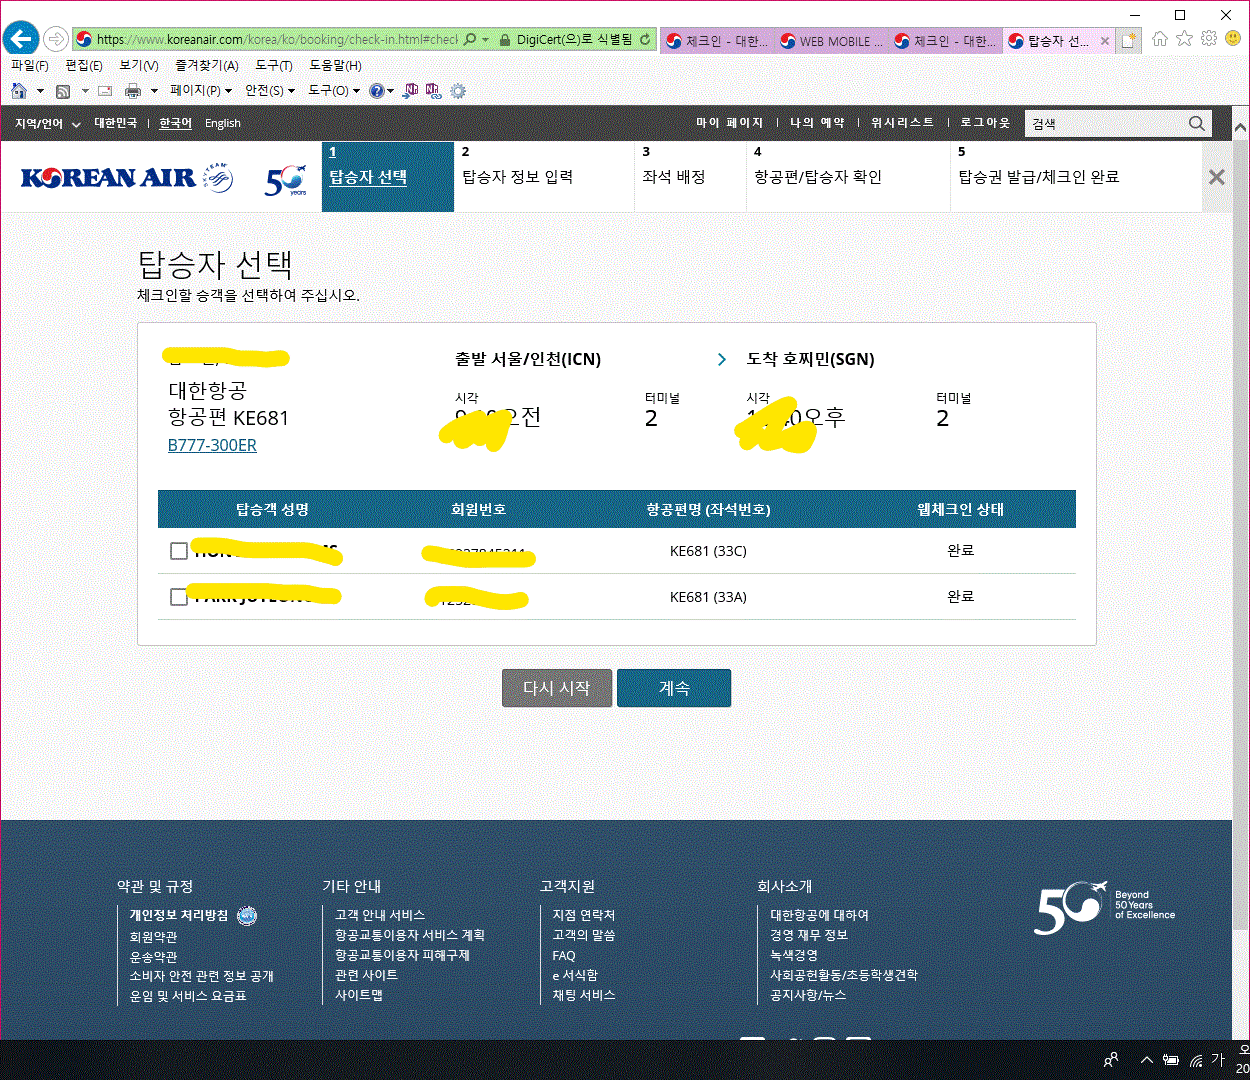Open 마이 페이지 link
This screenshot has width=1250, height=1080.
[x=729, y=123]
